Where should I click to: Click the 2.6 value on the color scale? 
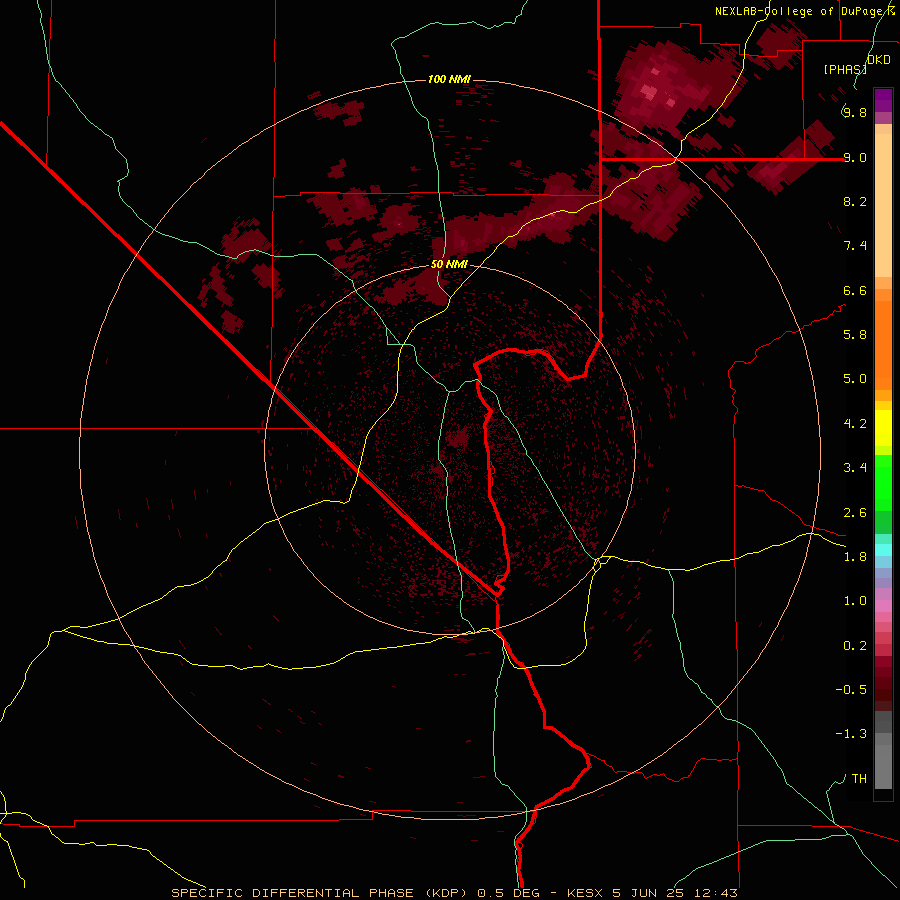click(x=855, y=513)
